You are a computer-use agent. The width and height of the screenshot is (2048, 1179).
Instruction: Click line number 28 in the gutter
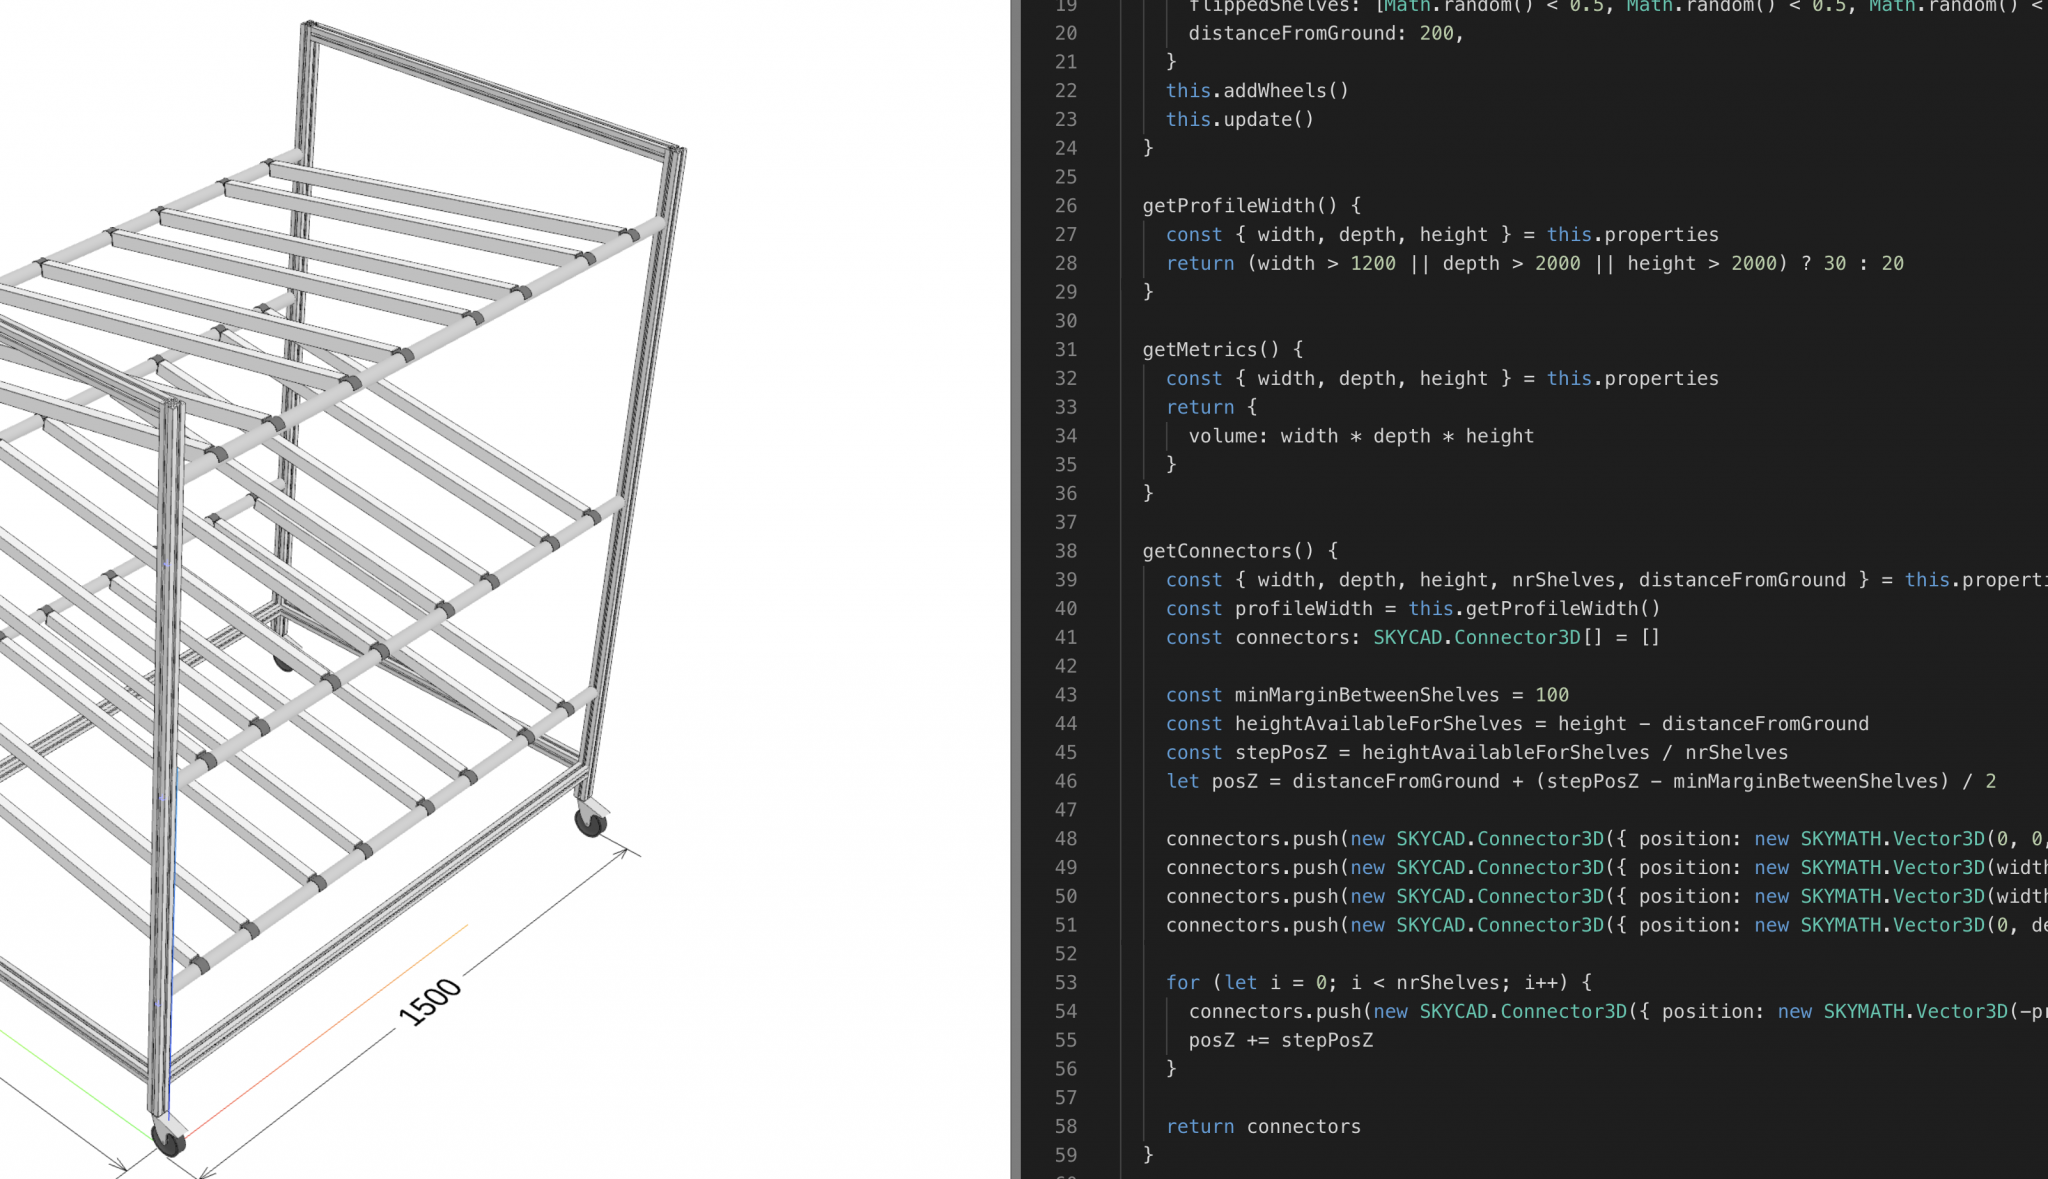1065,263
